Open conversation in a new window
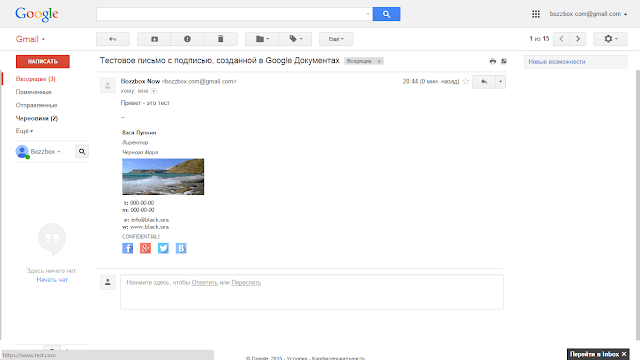Viewport: 640px width, 360px height. click(504, 61)
